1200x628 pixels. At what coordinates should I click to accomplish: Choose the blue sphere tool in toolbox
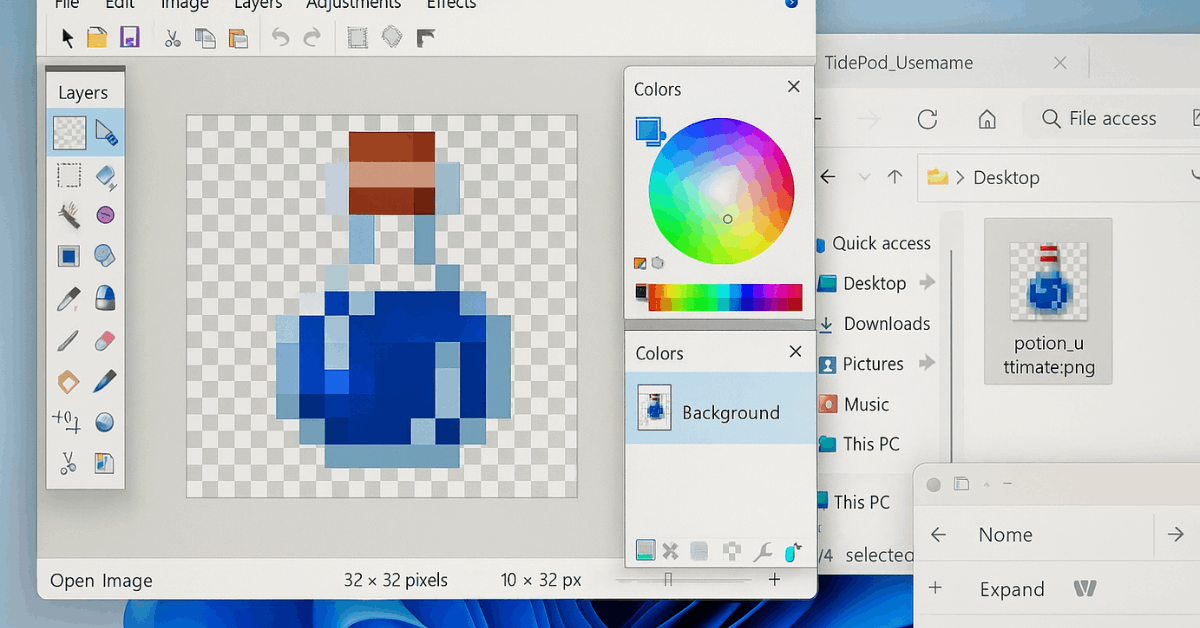[105, 422]
